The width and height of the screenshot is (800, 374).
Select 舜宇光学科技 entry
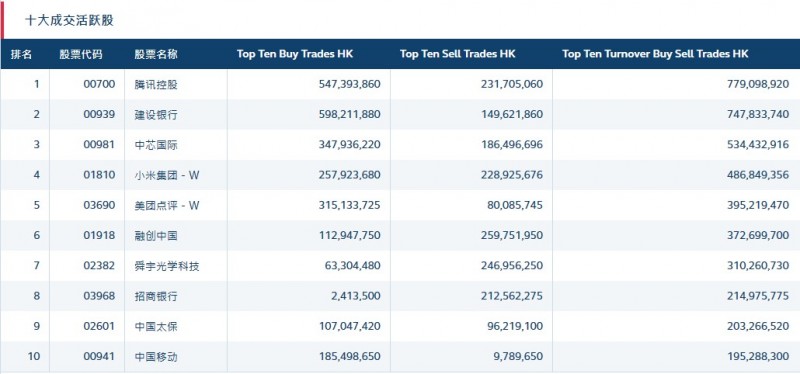pos(167,266)
